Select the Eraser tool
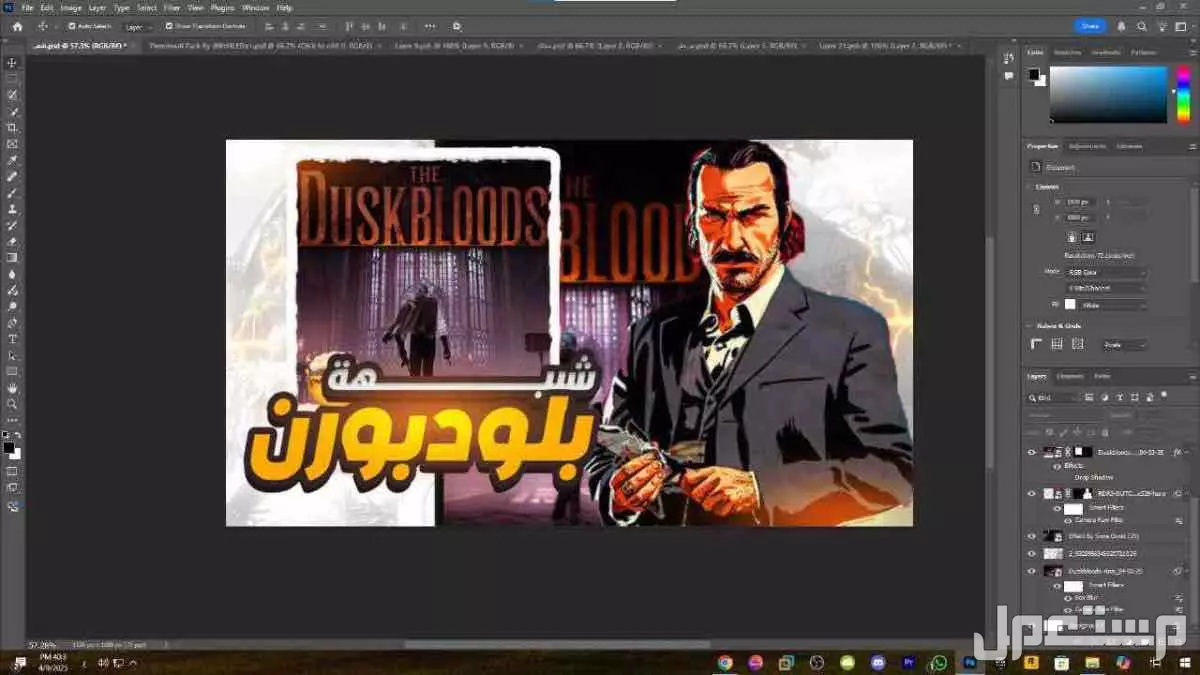 tap(12, 241)
